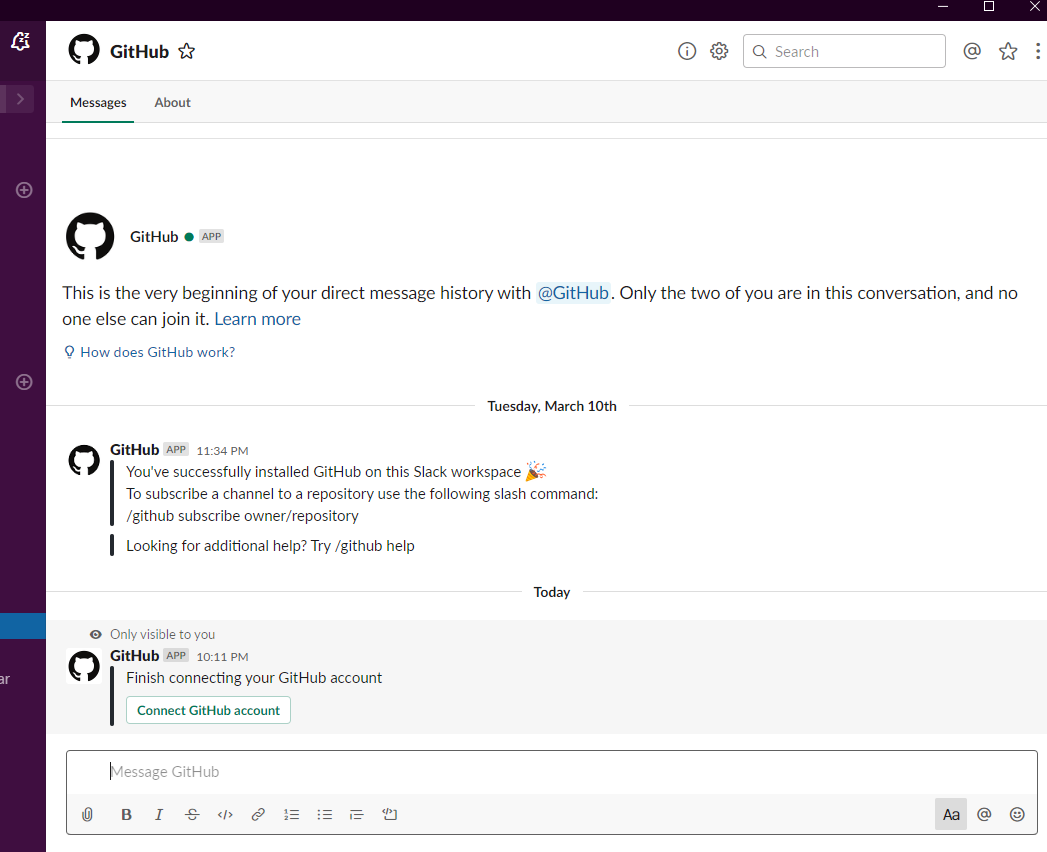This screenshot has height=852, width=1047.
Task: Switch to the Messages tab
Action: 98,102
